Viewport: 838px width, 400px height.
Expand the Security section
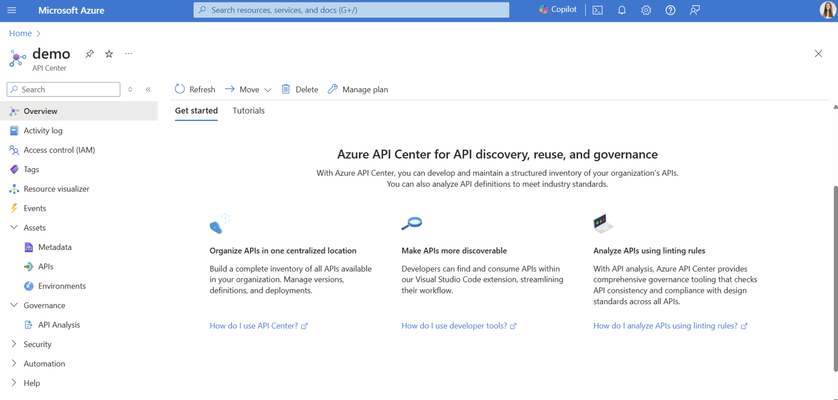(x=14, y=344)
